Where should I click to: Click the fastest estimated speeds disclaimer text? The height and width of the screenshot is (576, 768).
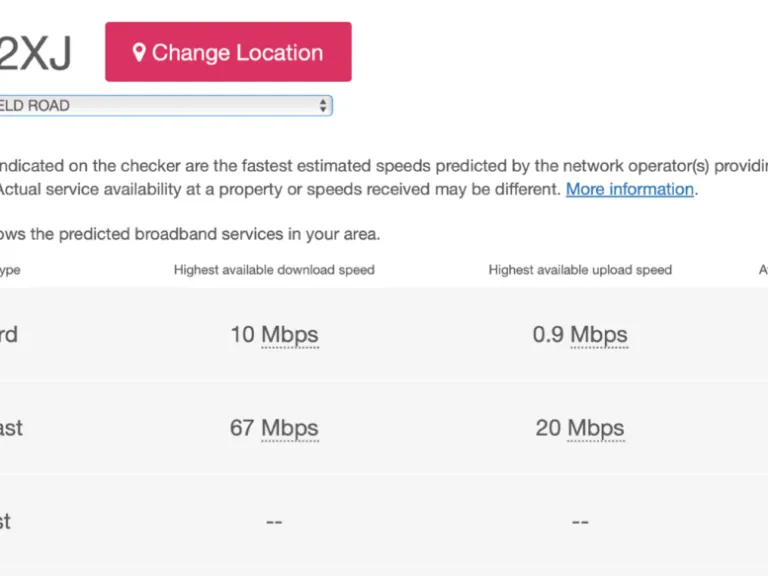click(x=384, y=177)
